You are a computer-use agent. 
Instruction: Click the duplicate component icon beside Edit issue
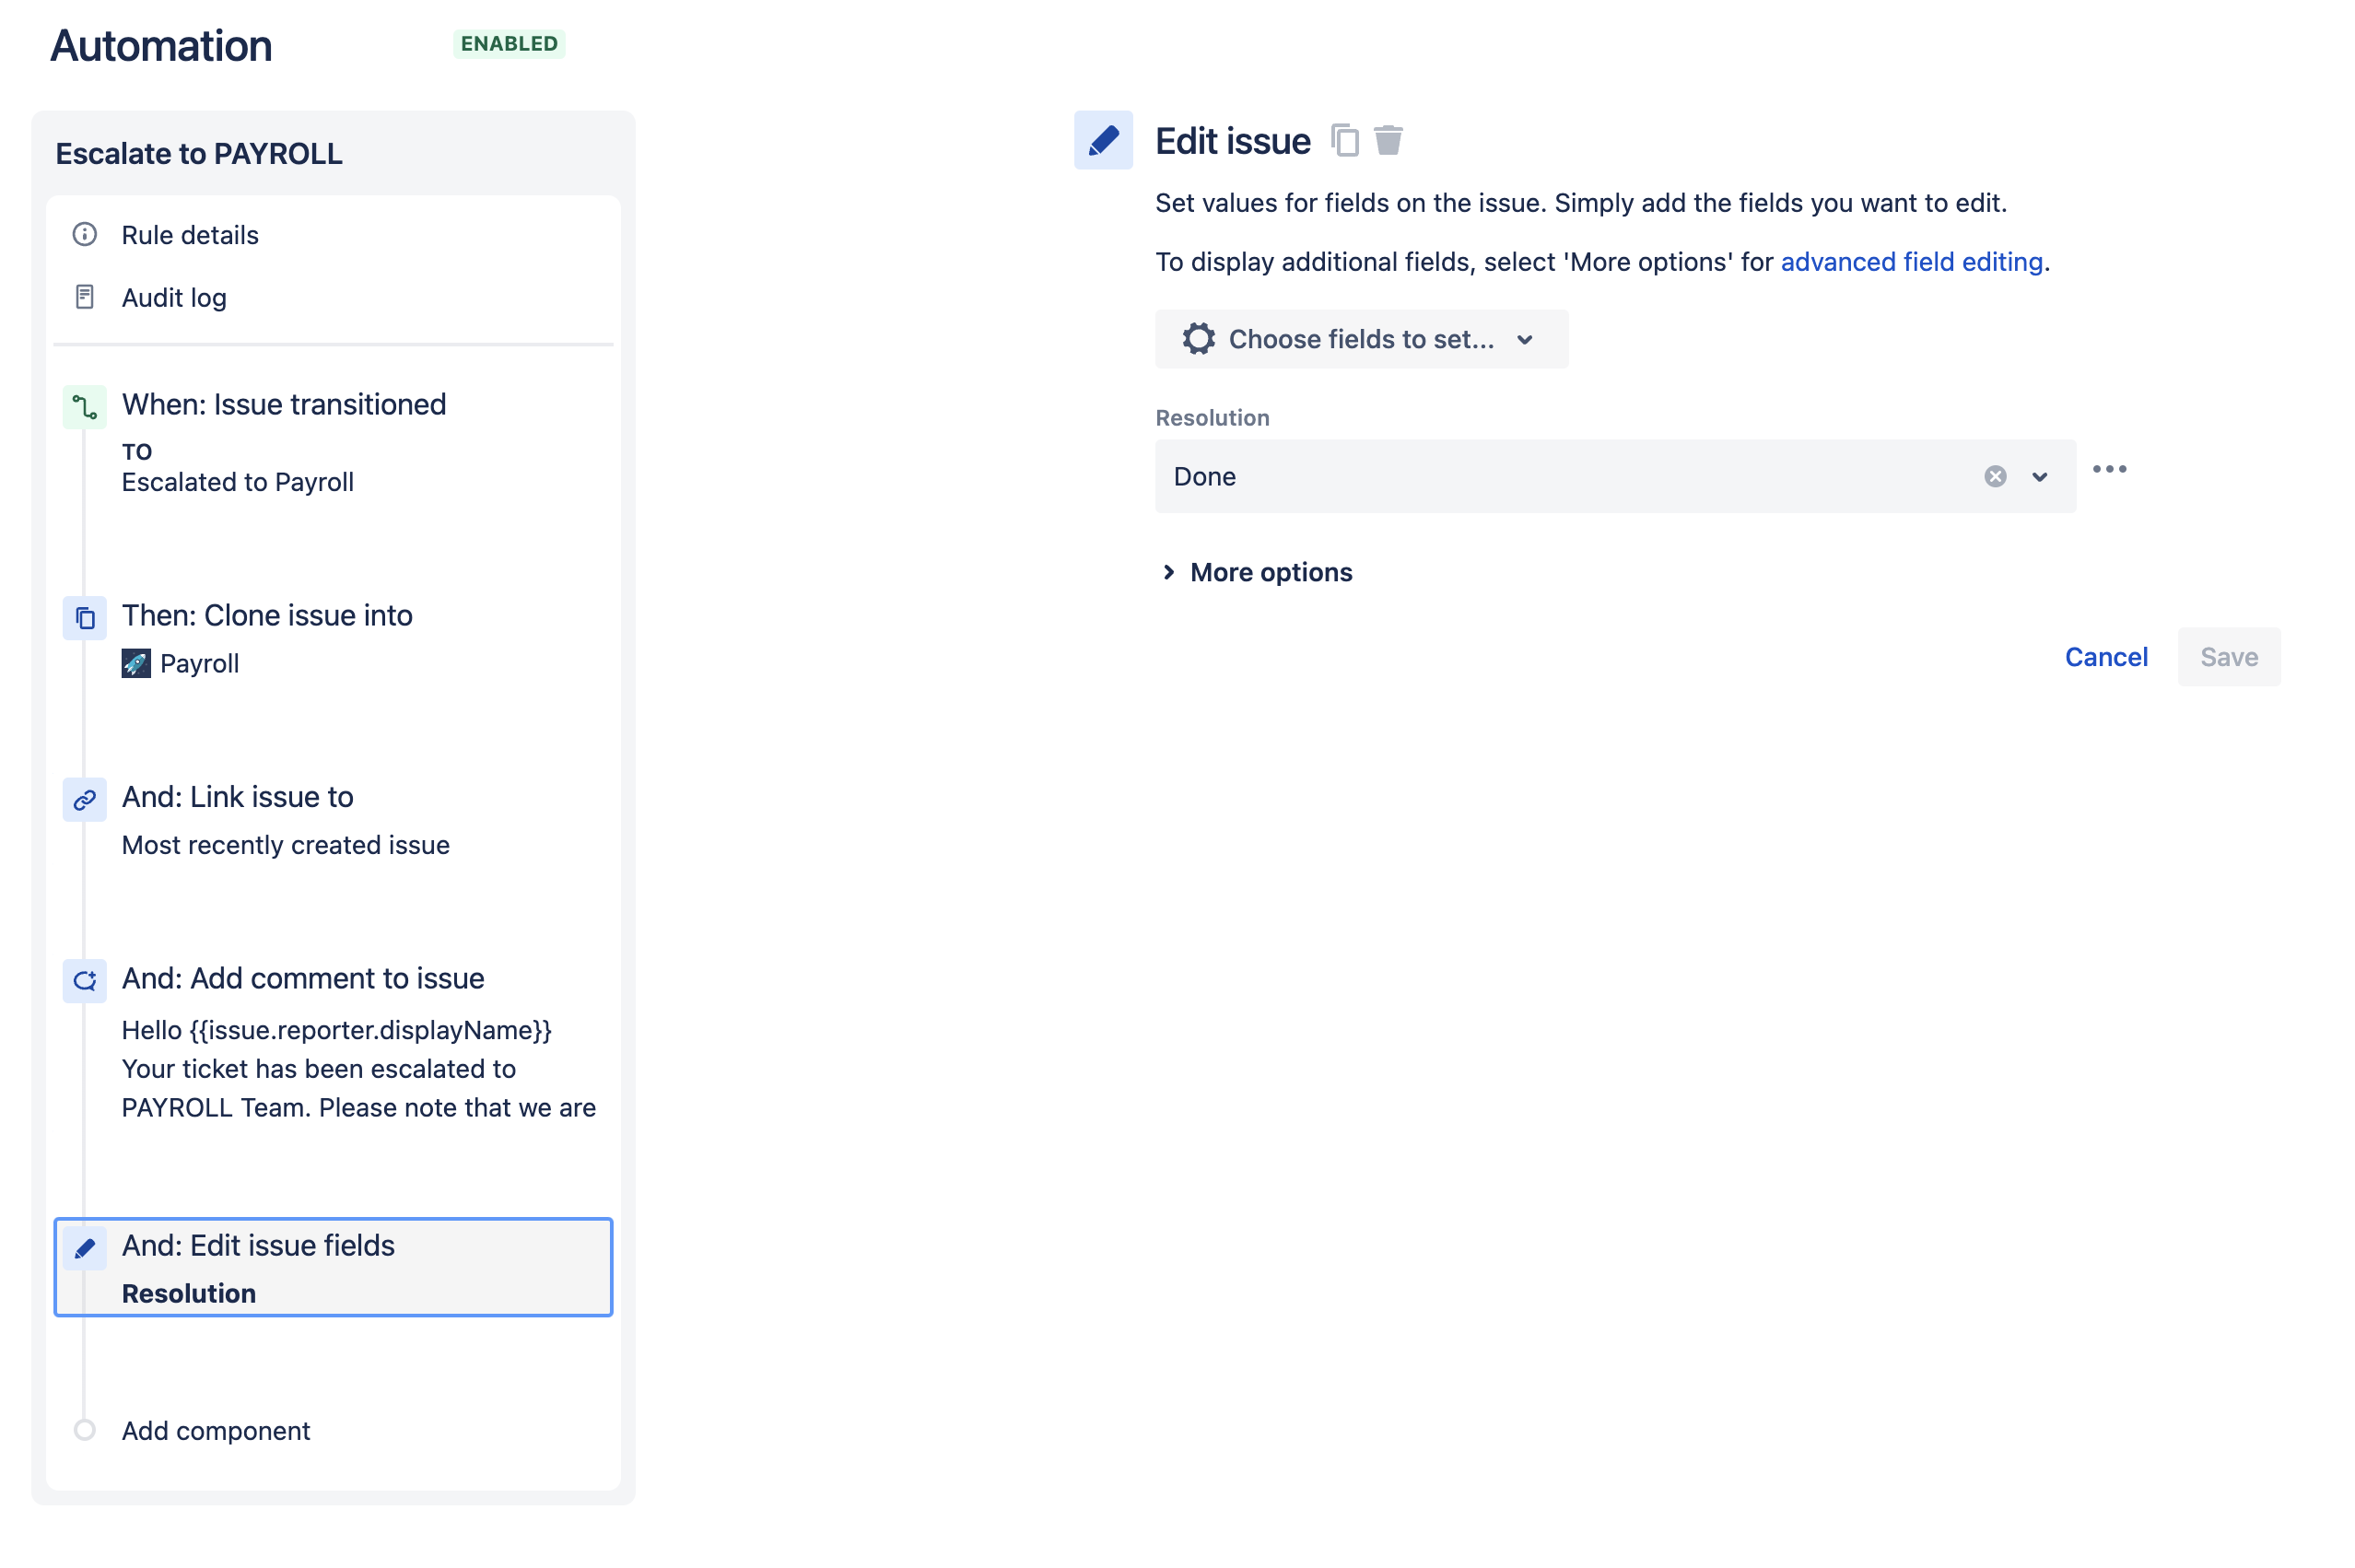(1344, 140)
